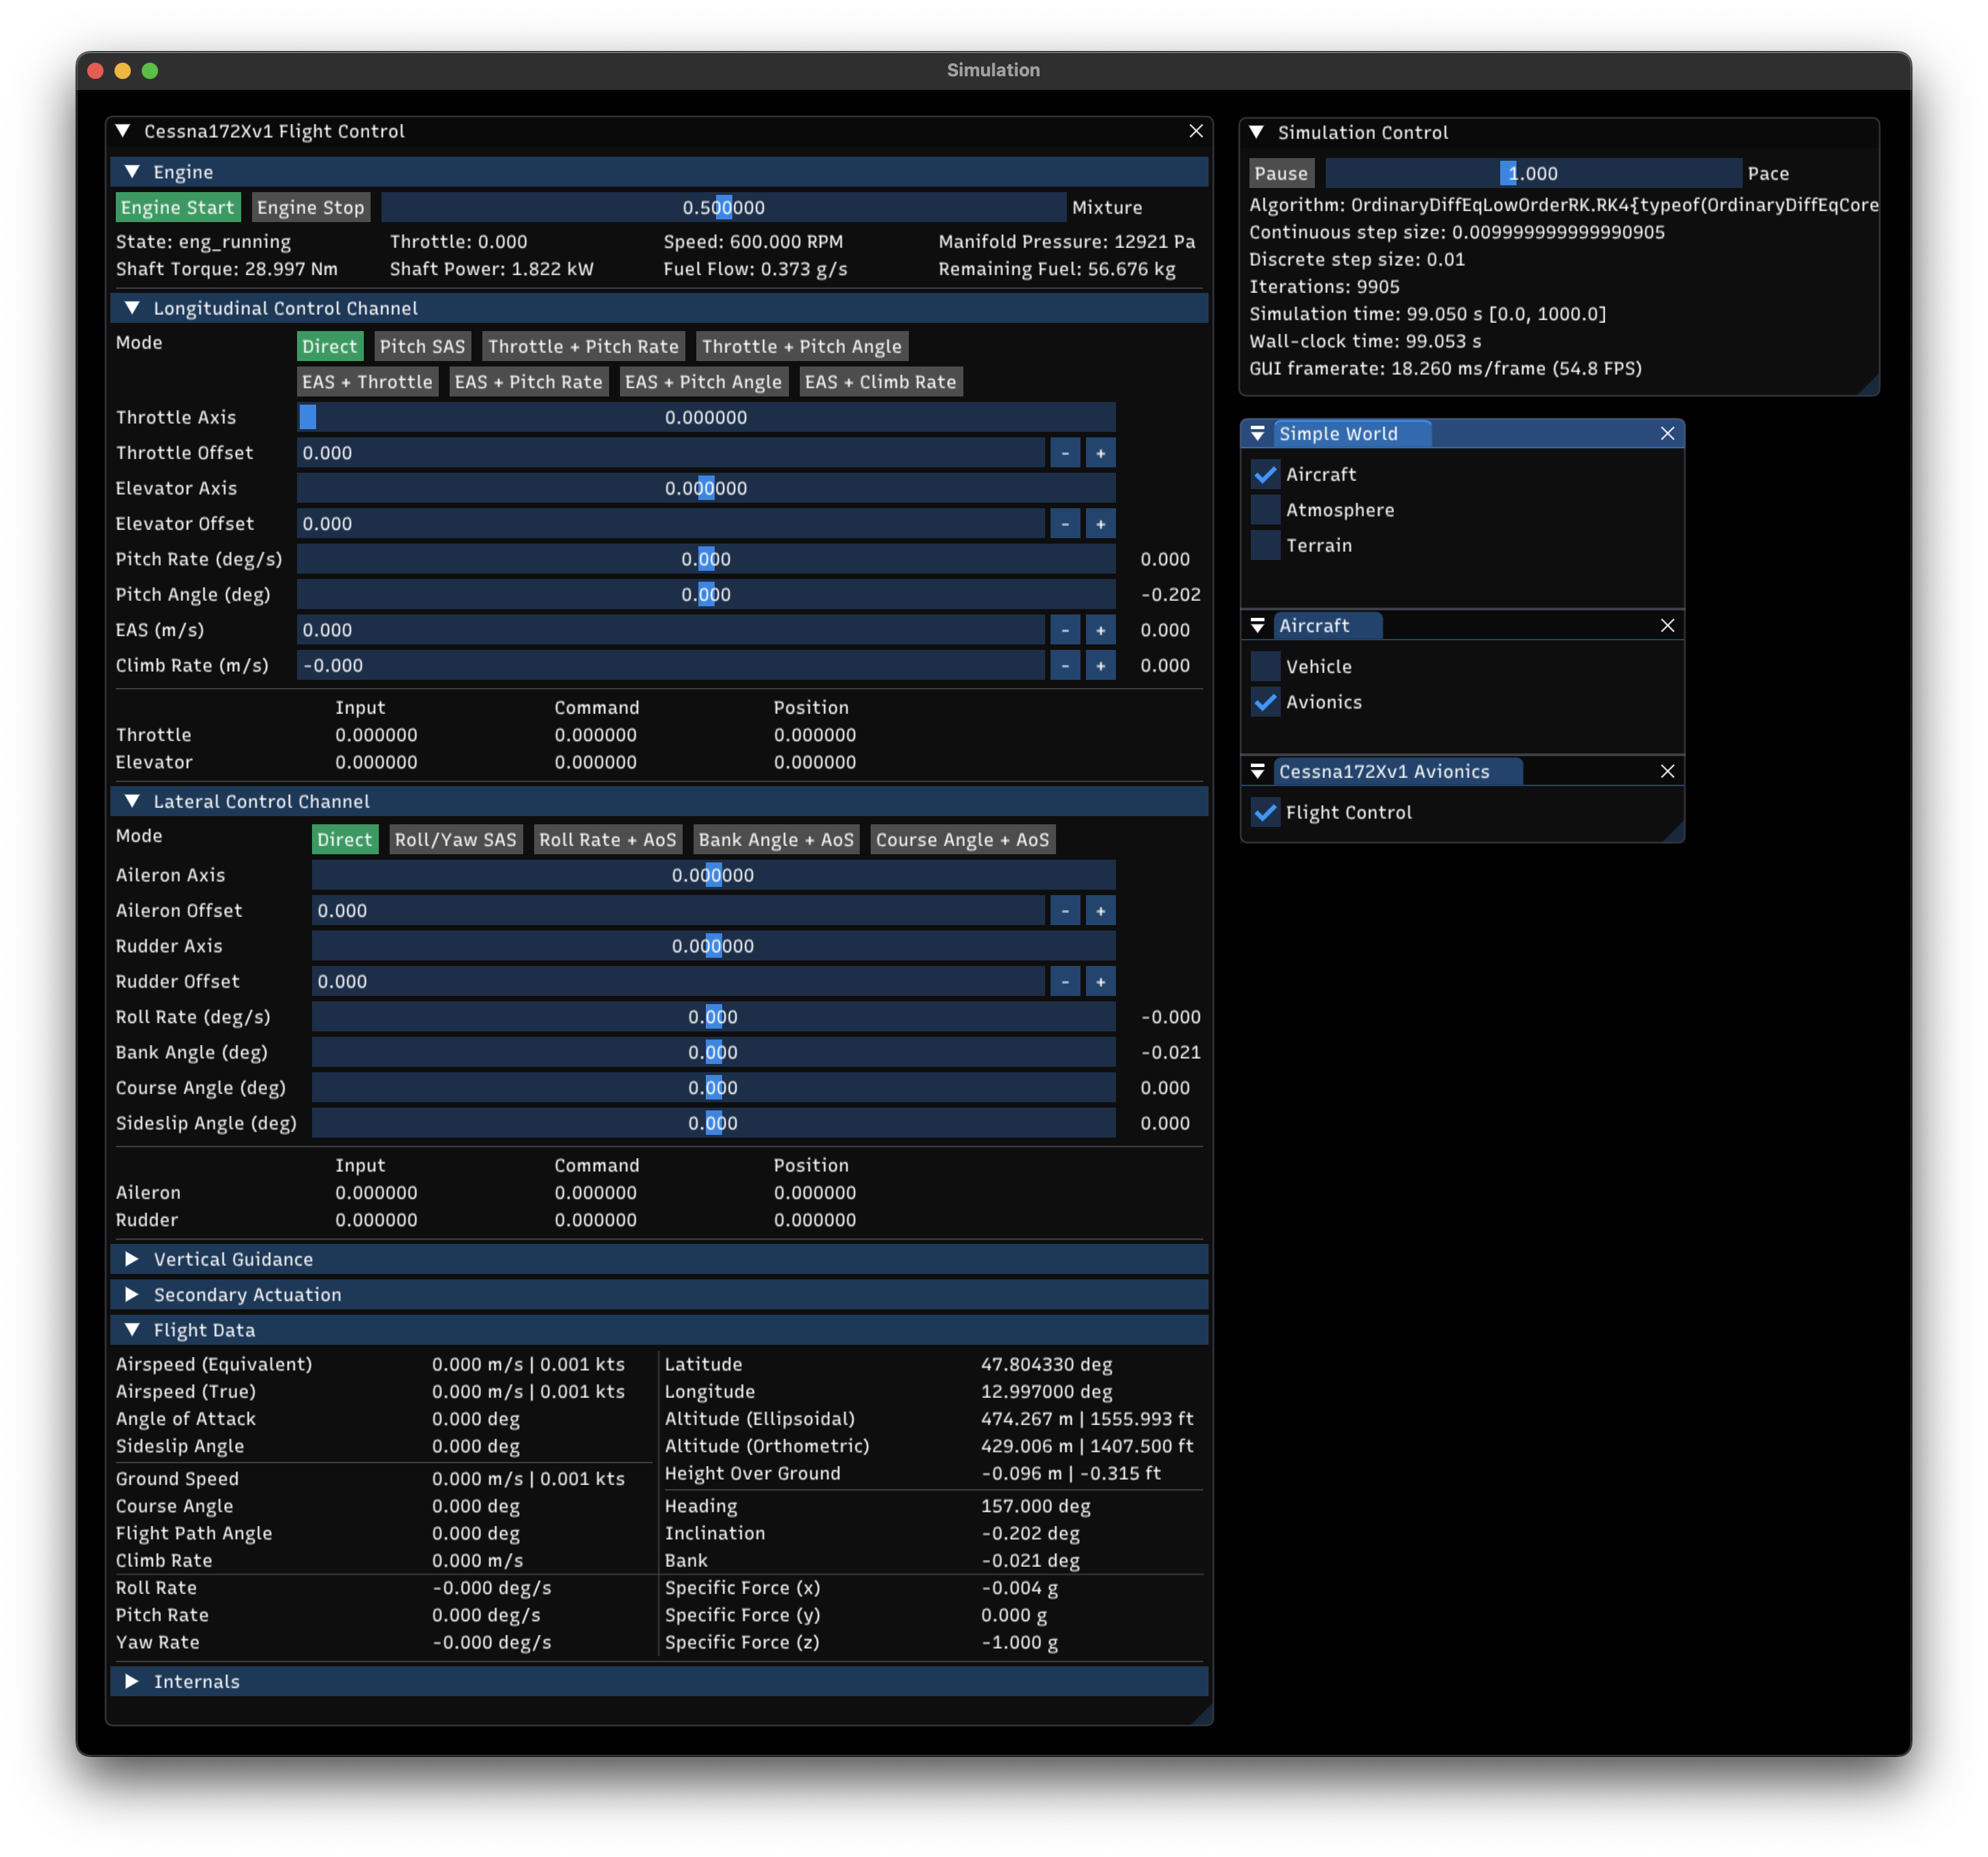Select EAS + Climb Rate mode
Screen dimensions: 1988x1857
pyautogui.click(x=880, y=382)
